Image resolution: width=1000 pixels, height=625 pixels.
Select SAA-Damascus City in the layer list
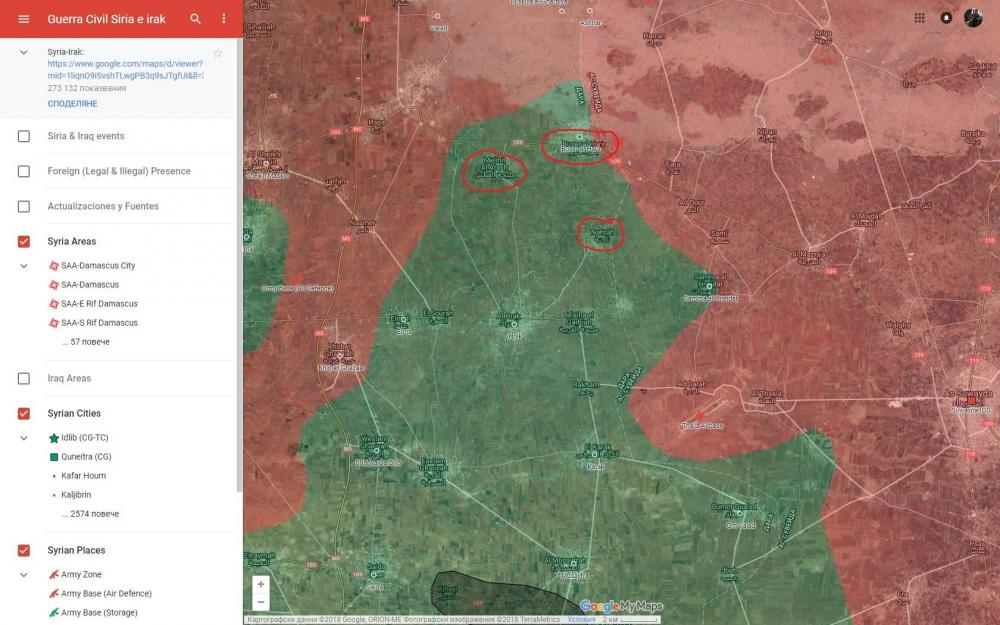97,266
